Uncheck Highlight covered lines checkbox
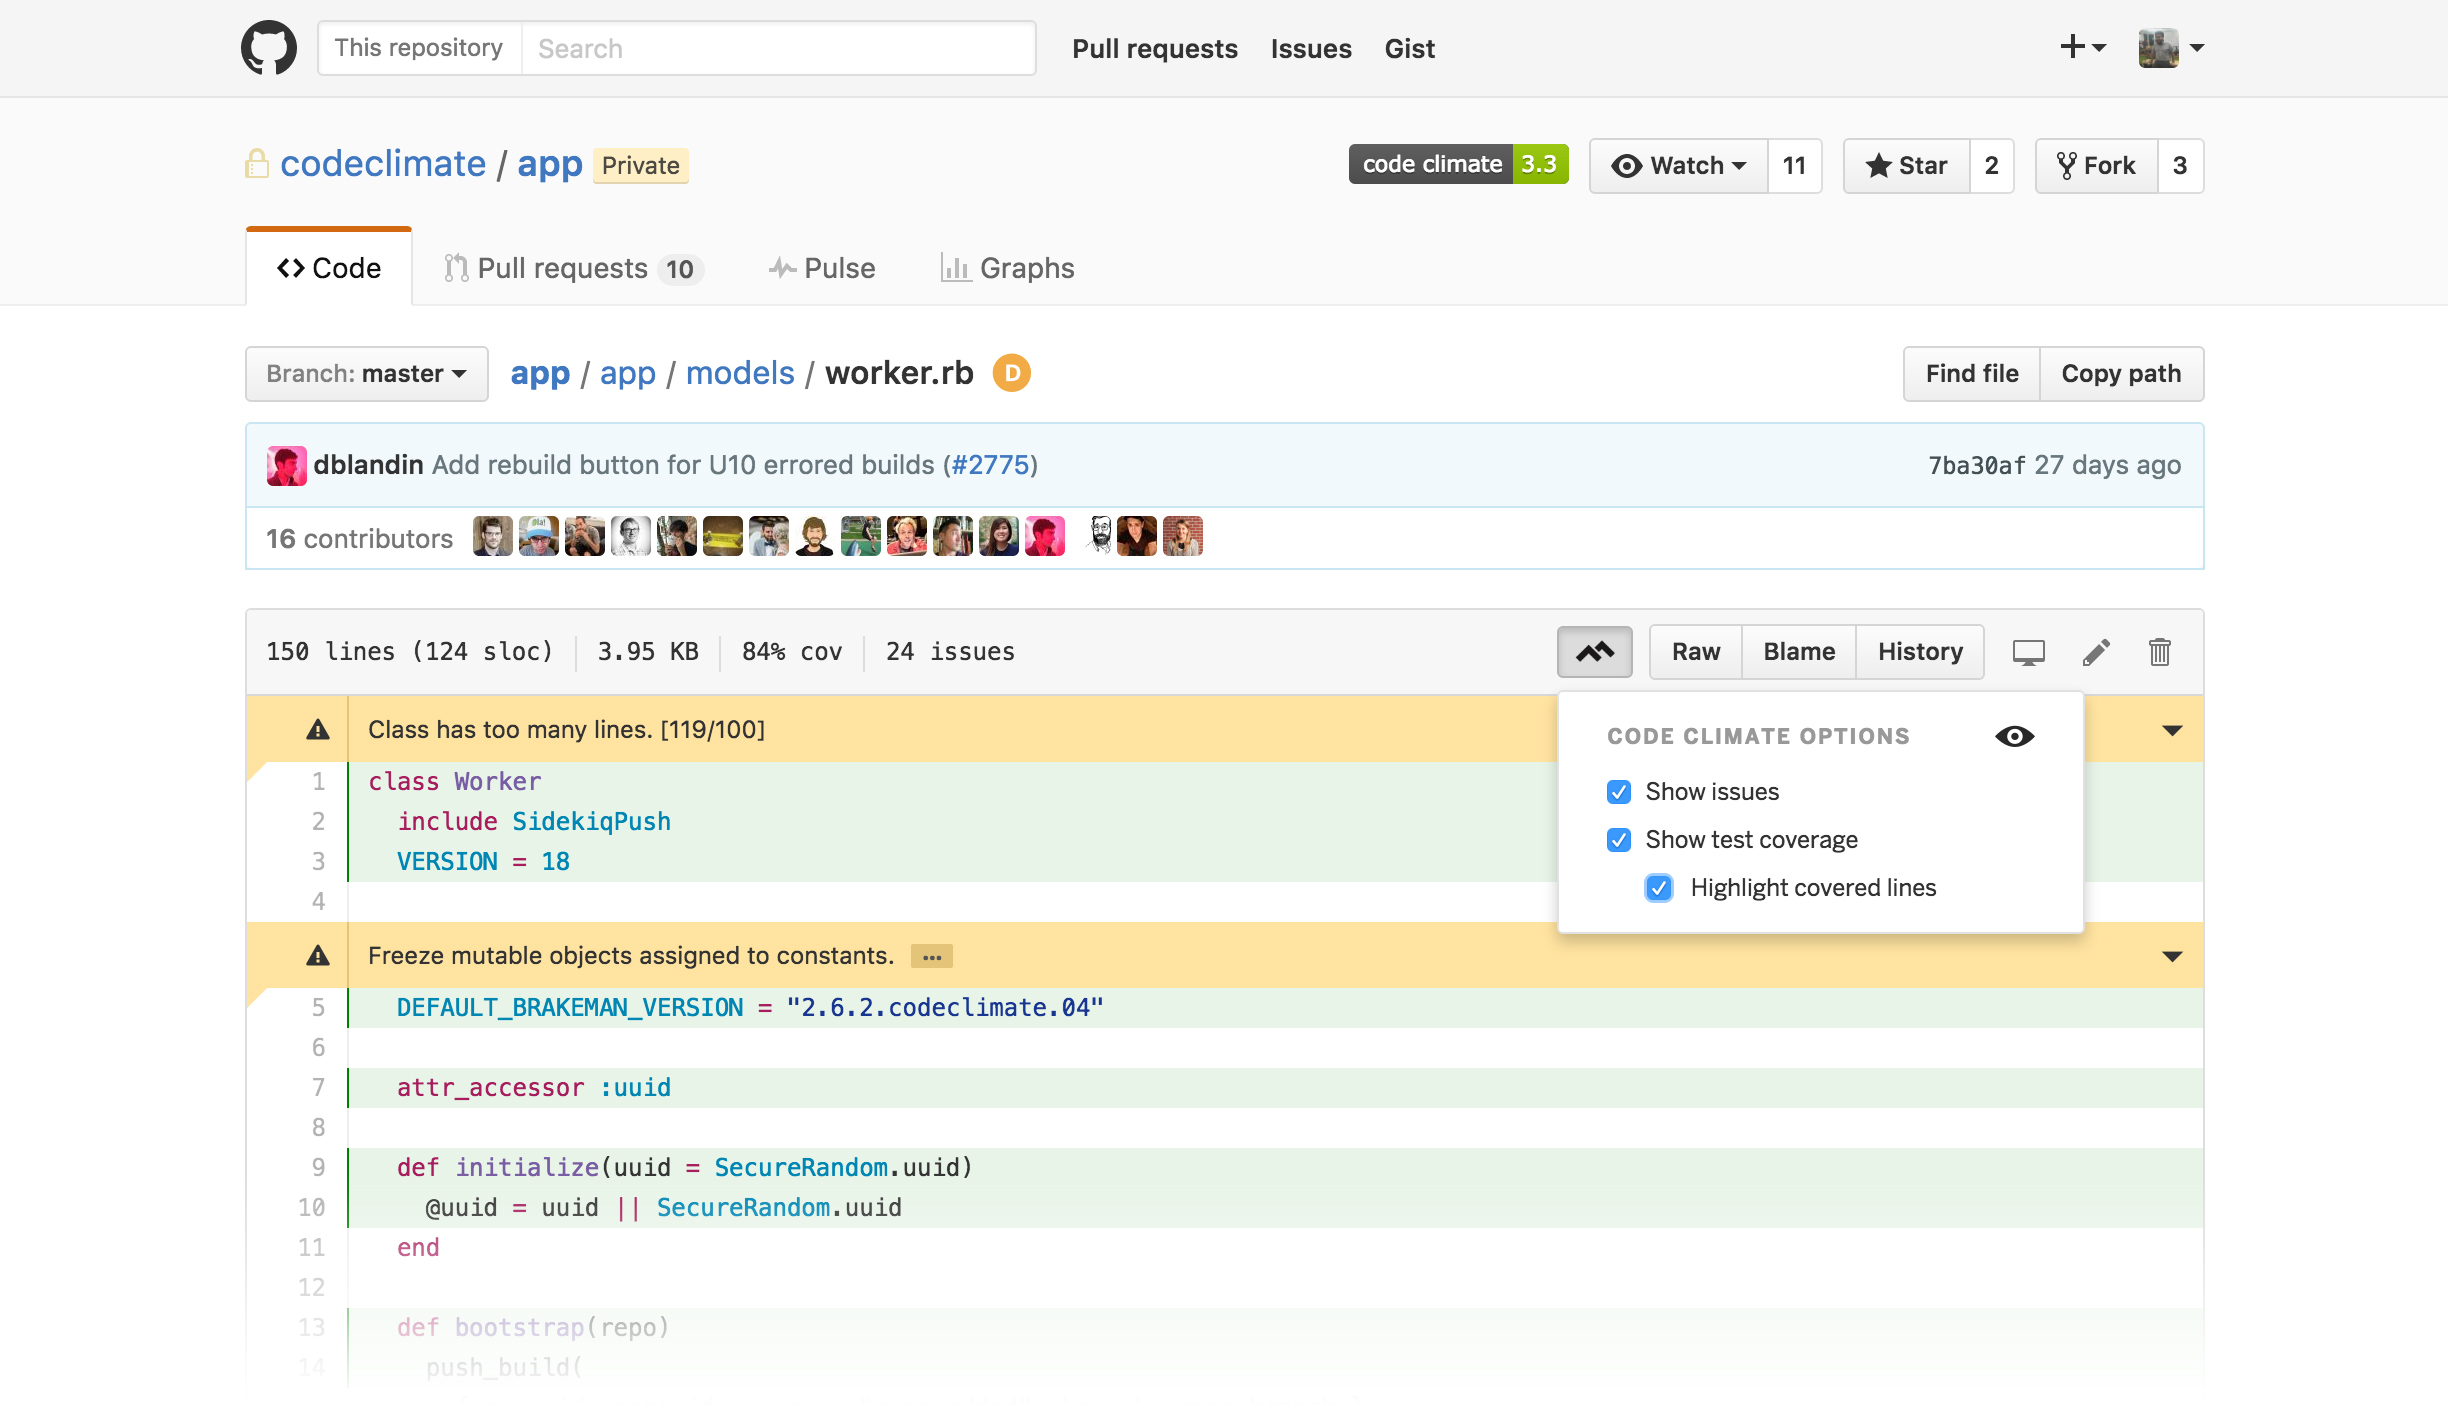The height and width of the screenshot is (1406, 2448). pos(1659,888)
